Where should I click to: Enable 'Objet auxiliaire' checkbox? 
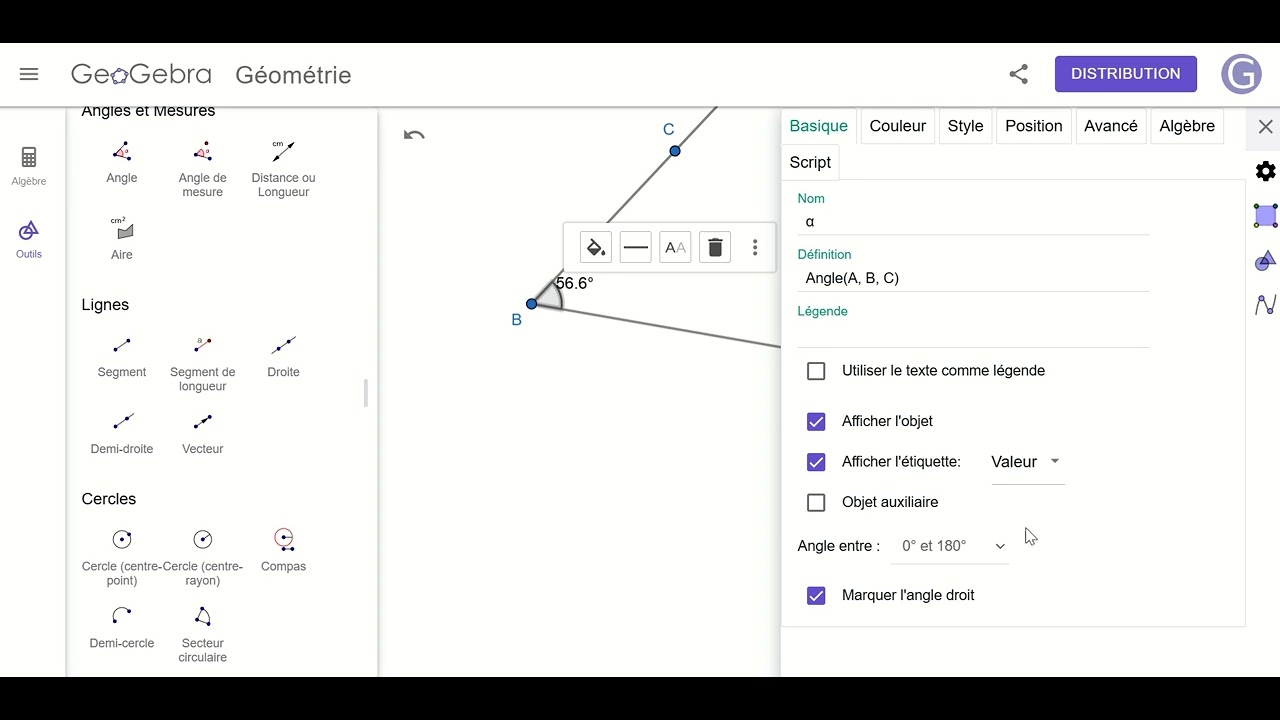(x=816, y=503)
